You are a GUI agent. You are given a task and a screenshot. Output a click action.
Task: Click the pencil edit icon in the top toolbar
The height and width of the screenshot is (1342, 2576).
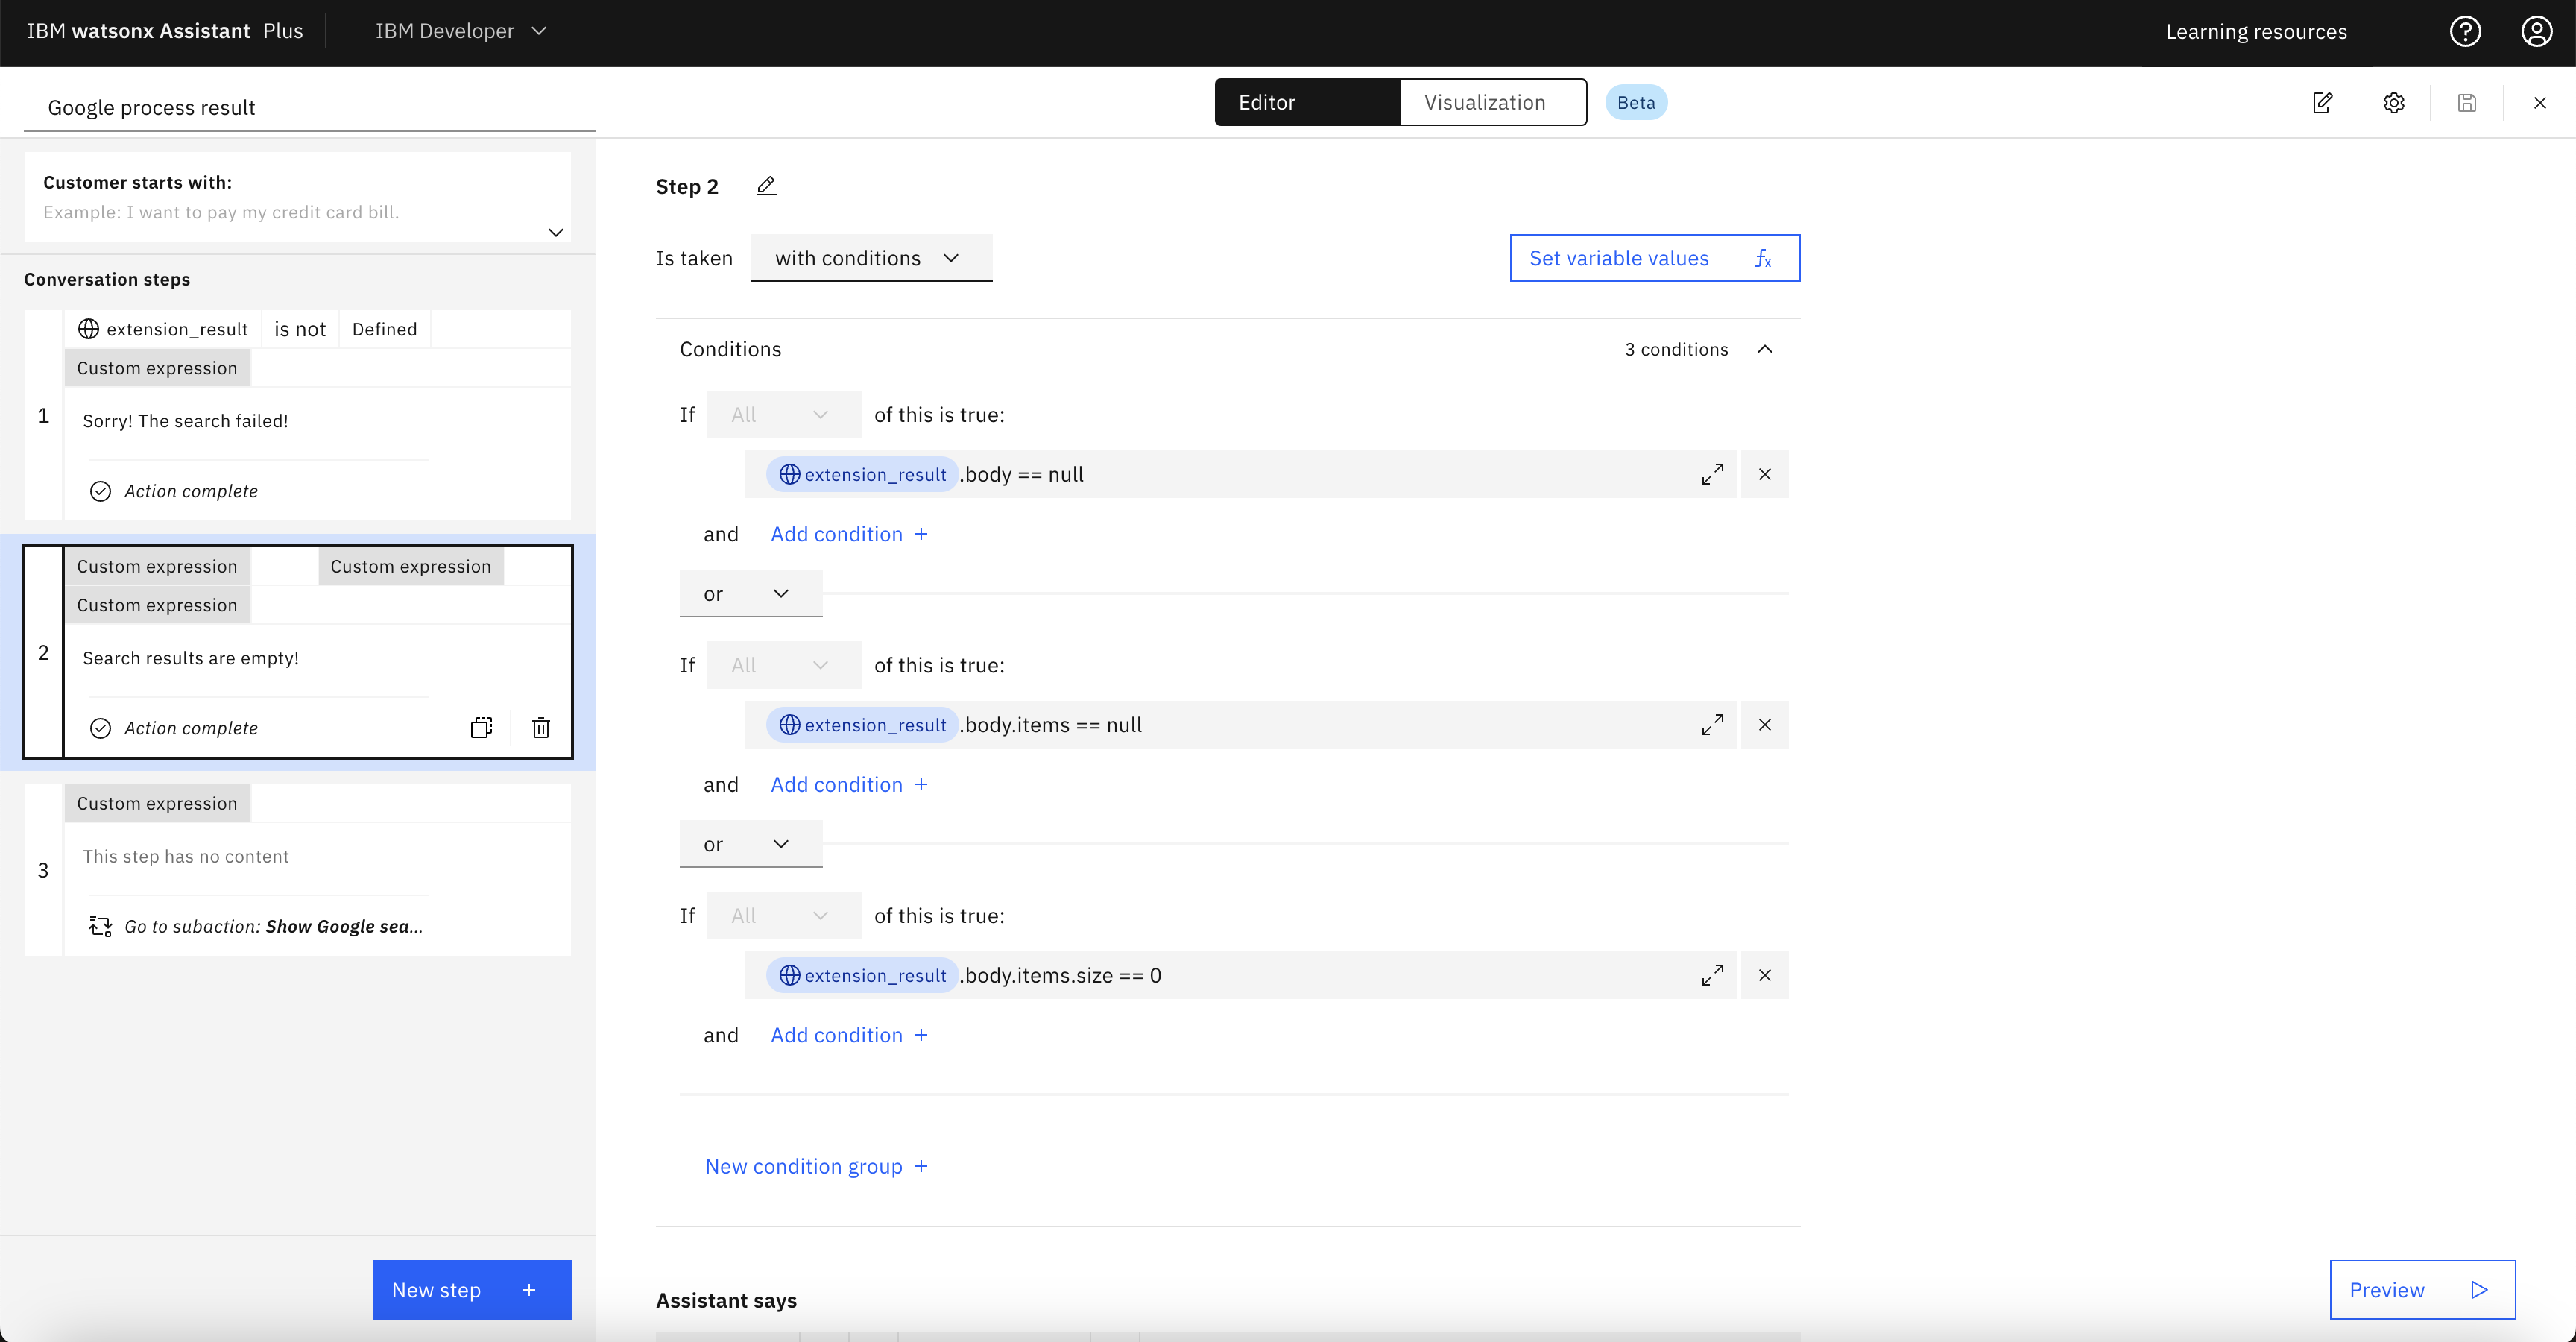tap(2324, 103)
